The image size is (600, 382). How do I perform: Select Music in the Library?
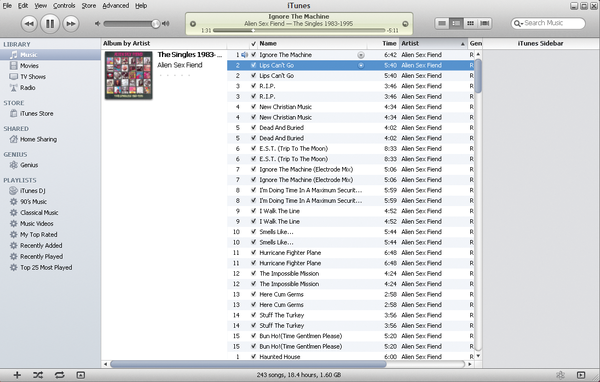(x=50, y=55)
